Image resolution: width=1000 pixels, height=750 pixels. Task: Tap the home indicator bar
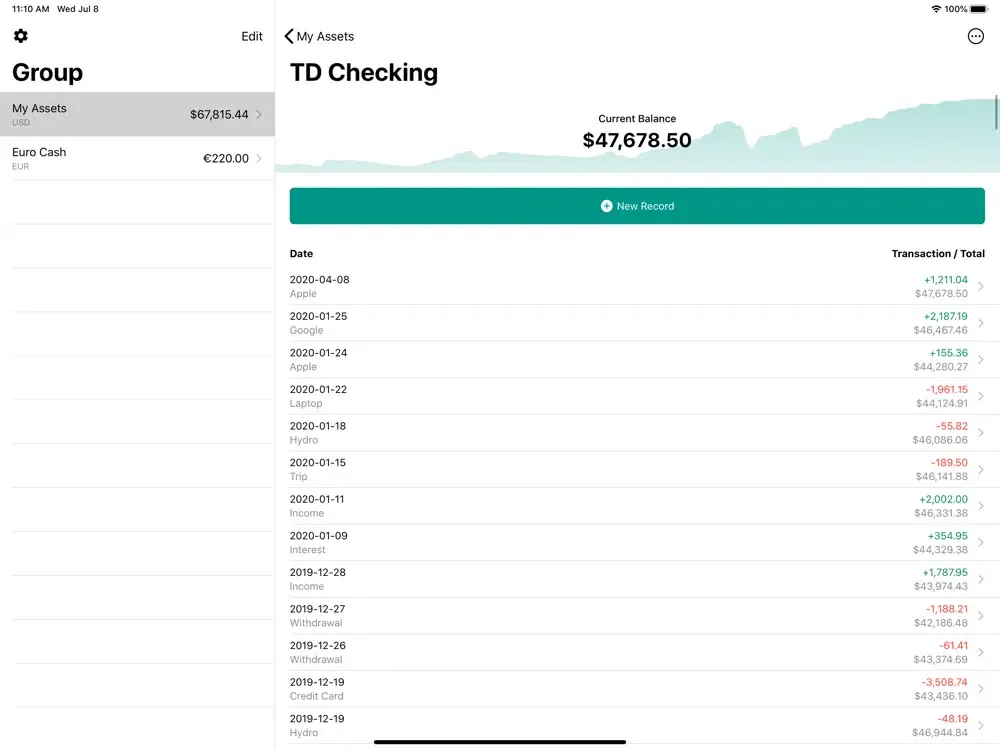pos(499,742)
